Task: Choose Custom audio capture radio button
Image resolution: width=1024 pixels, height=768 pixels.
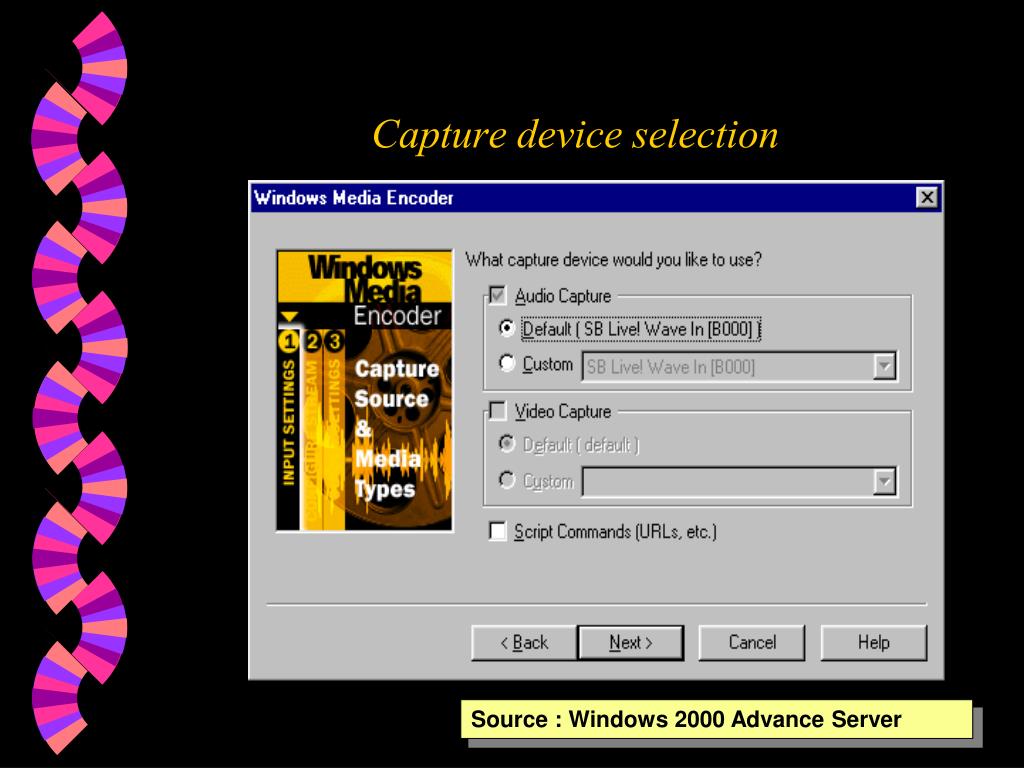Action: pyautogui.click(x=507, y=362)
